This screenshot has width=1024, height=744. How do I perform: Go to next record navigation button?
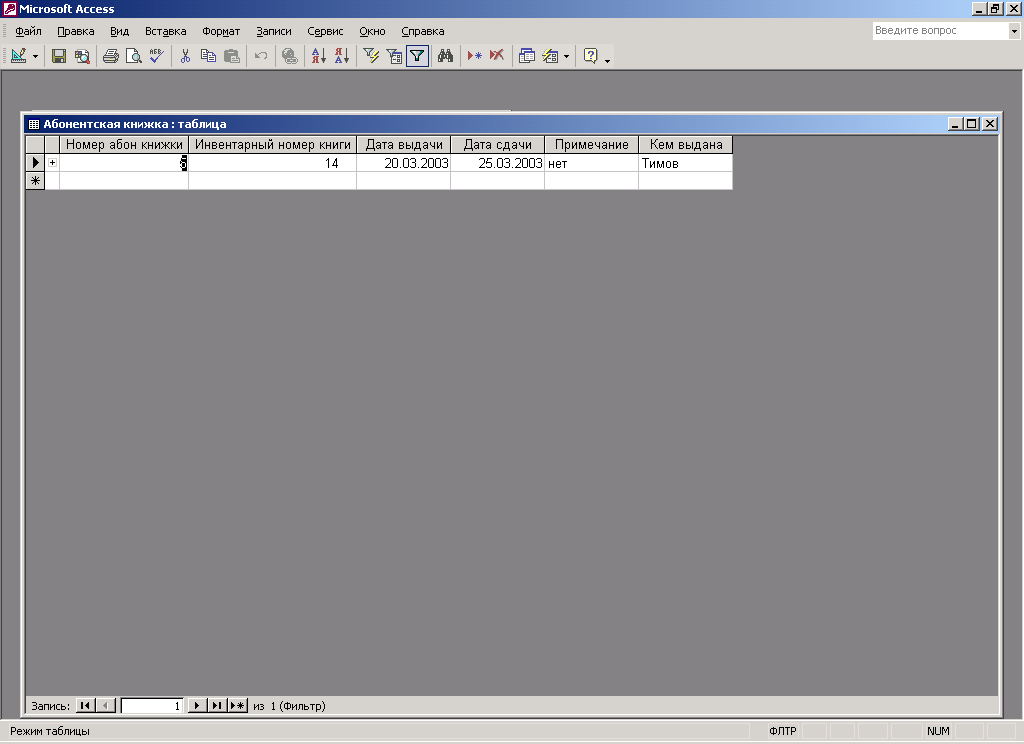[197, 705]
